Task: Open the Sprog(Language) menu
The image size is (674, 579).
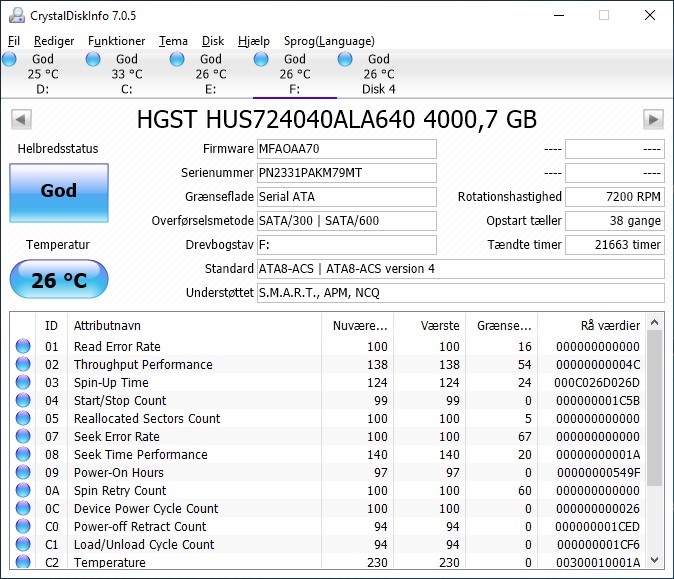Action: coord(329,41)
